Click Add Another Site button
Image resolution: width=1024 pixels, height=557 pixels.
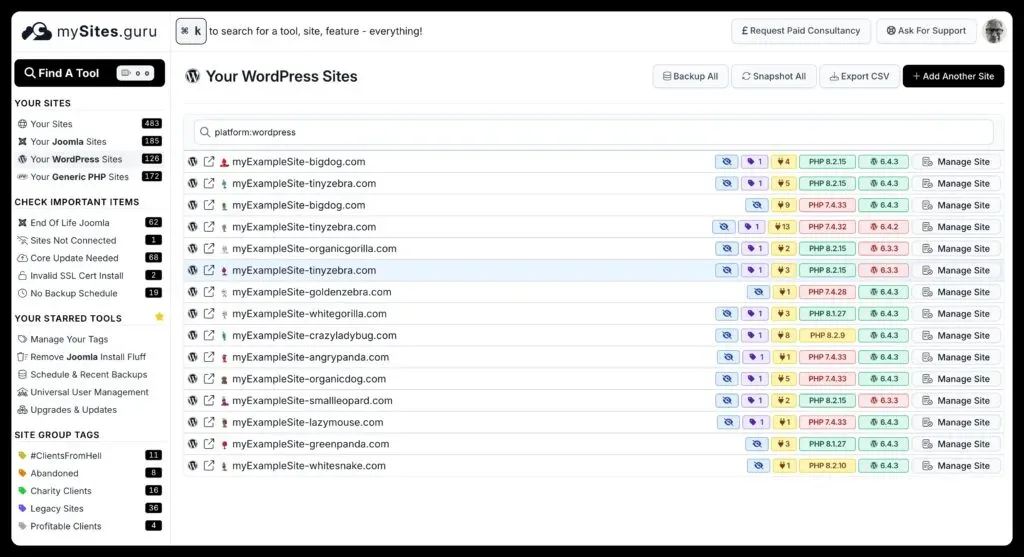pyautogui.click(x=953, y=76)
